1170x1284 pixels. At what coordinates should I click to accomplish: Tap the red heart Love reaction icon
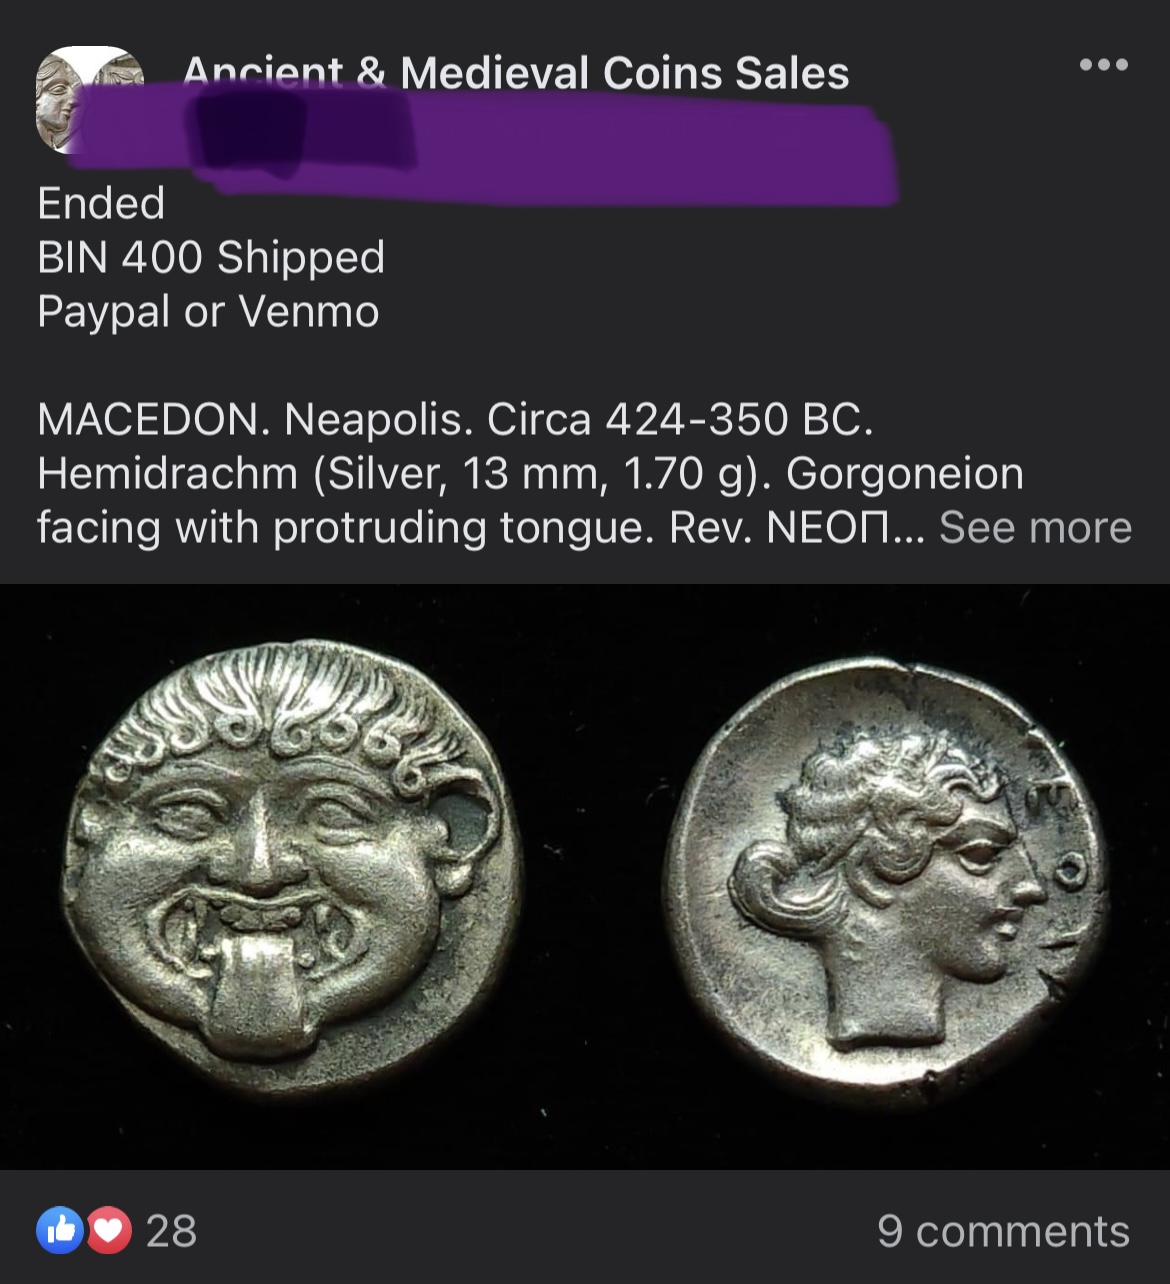(109, 1231)
